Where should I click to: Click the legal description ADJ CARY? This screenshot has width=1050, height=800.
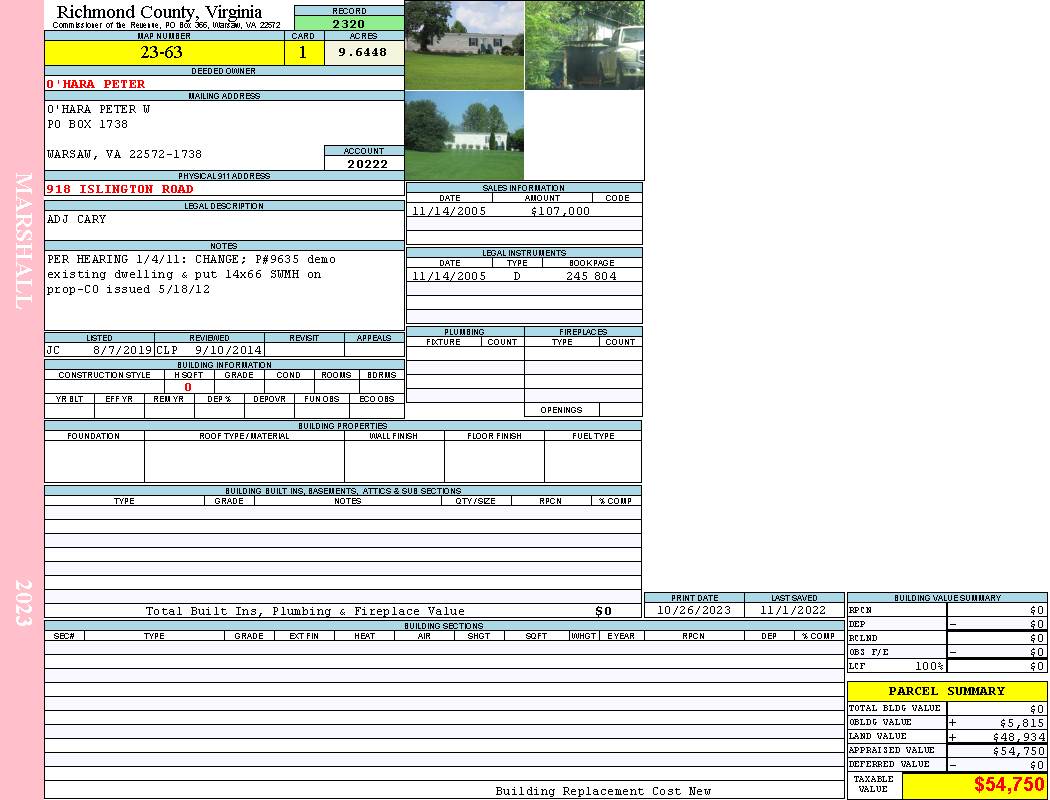point(77,219)
